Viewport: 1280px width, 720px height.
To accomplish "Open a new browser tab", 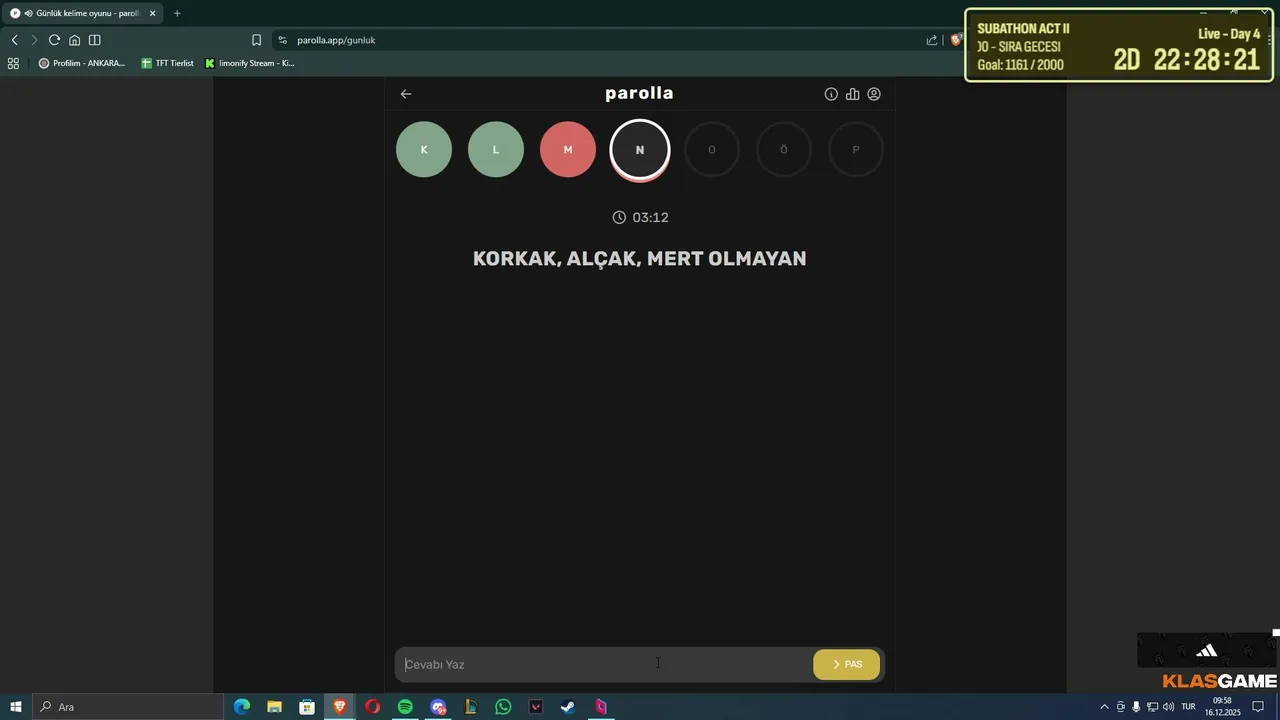I will coord(177,13).
